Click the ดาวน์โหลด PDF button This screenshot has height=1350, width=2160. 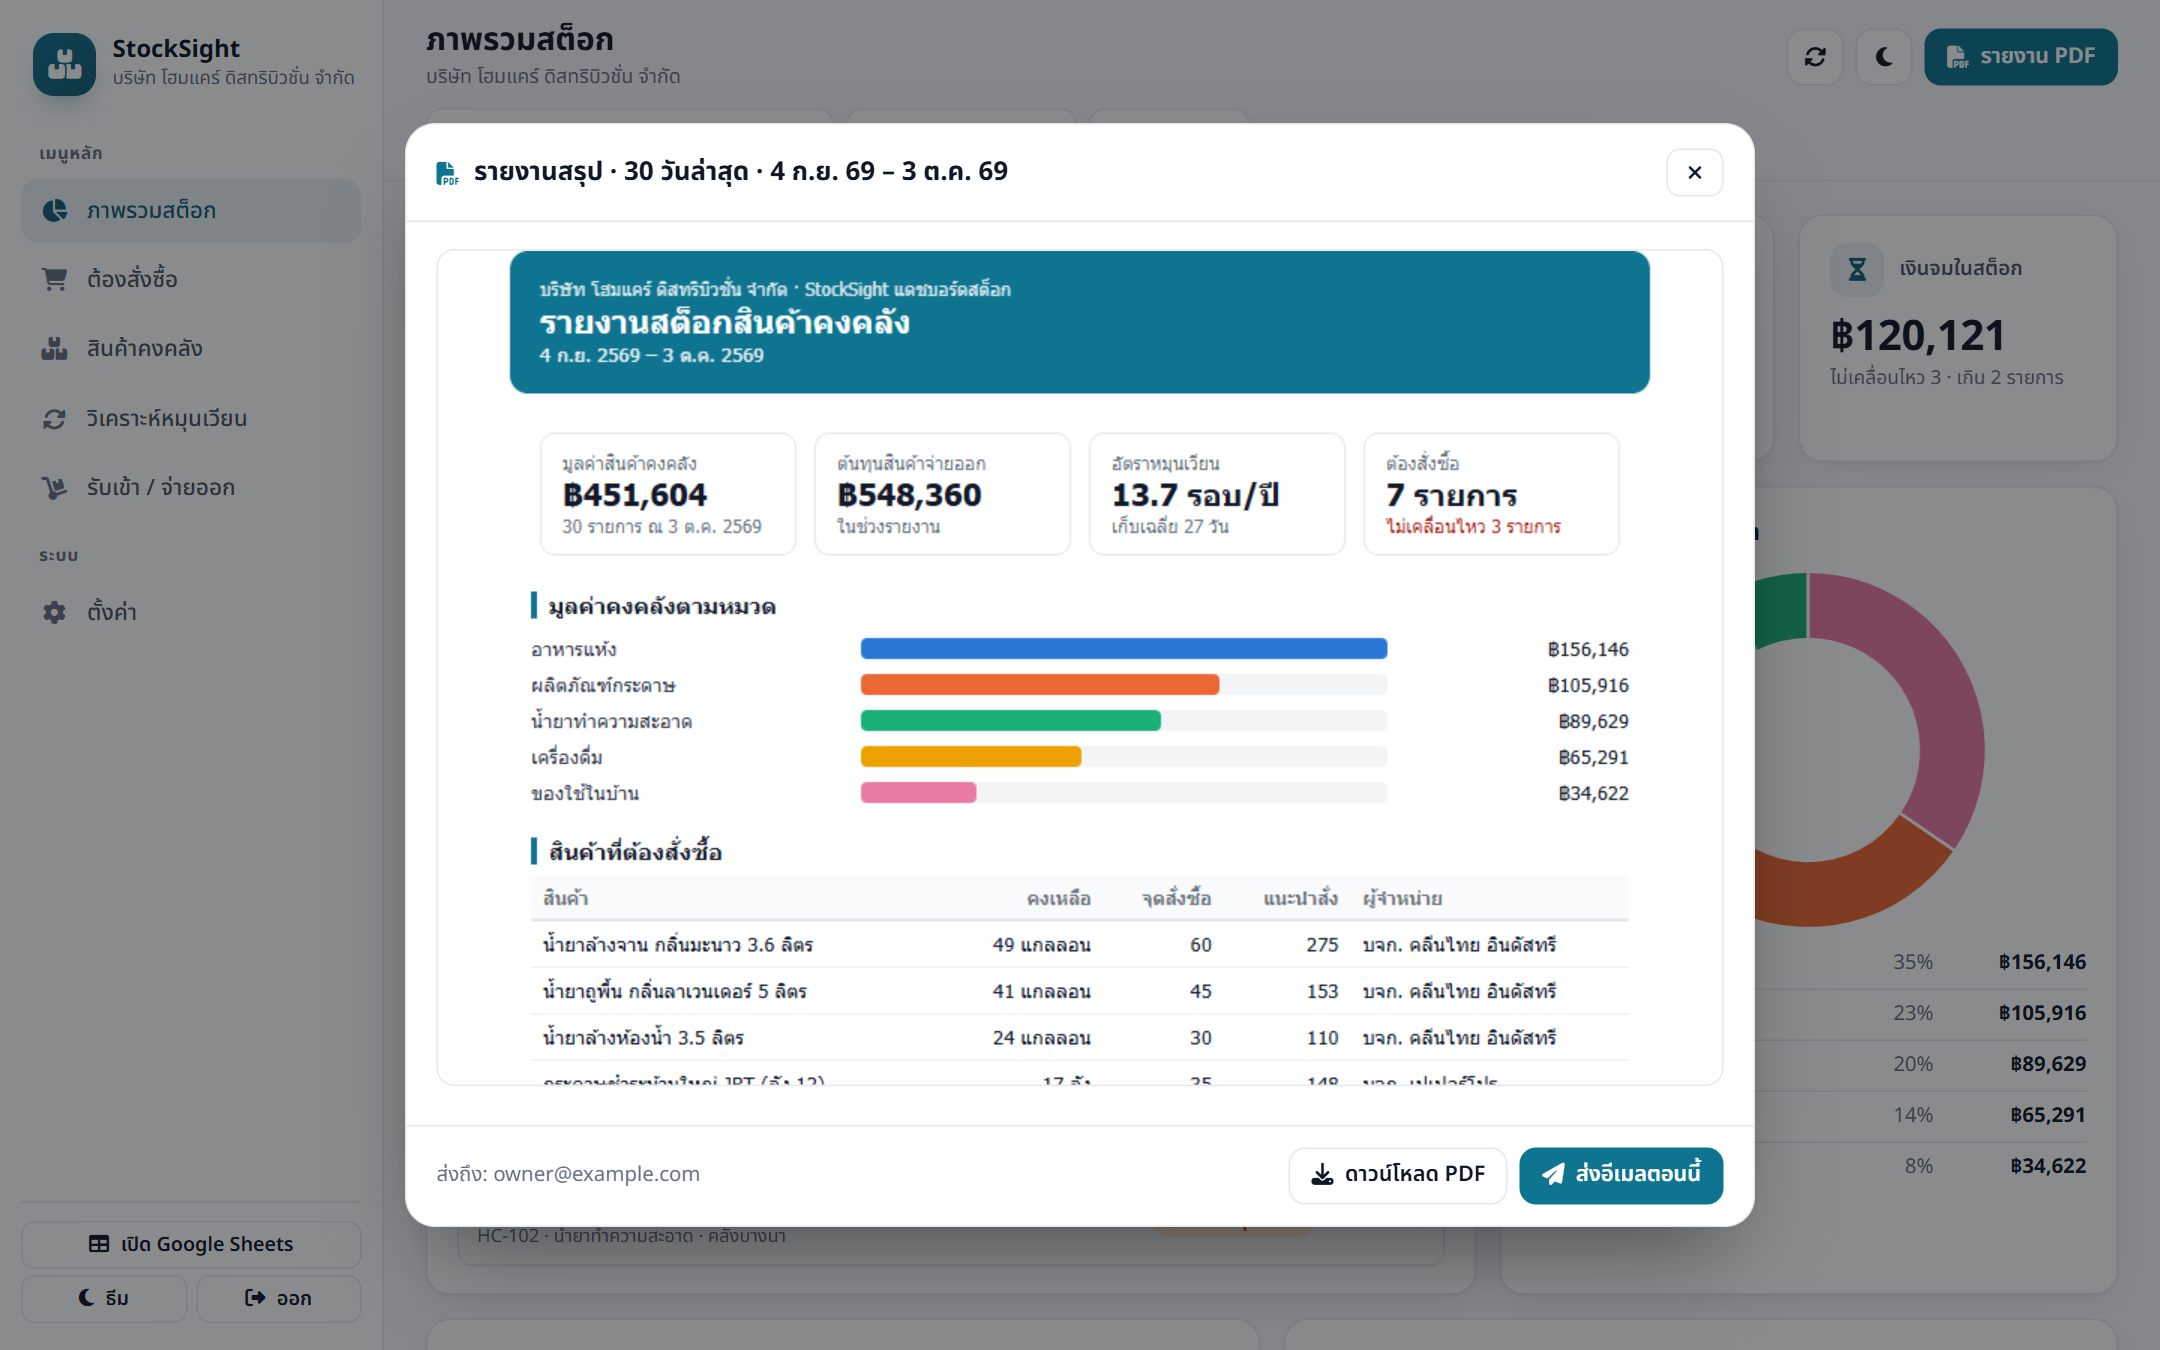point(1397,1175)
